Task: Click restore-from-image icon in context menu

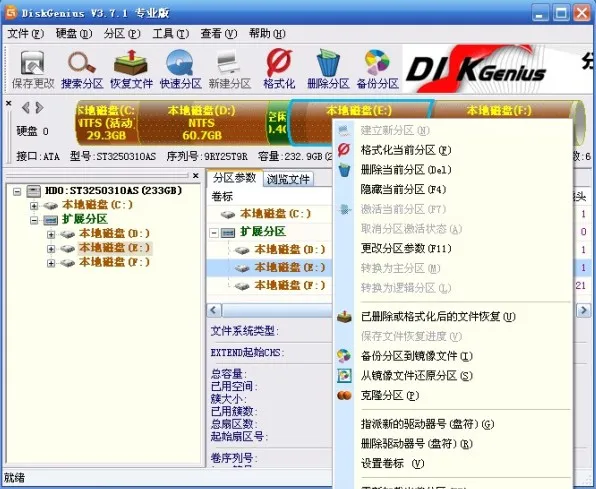Action: coord(344,376)
